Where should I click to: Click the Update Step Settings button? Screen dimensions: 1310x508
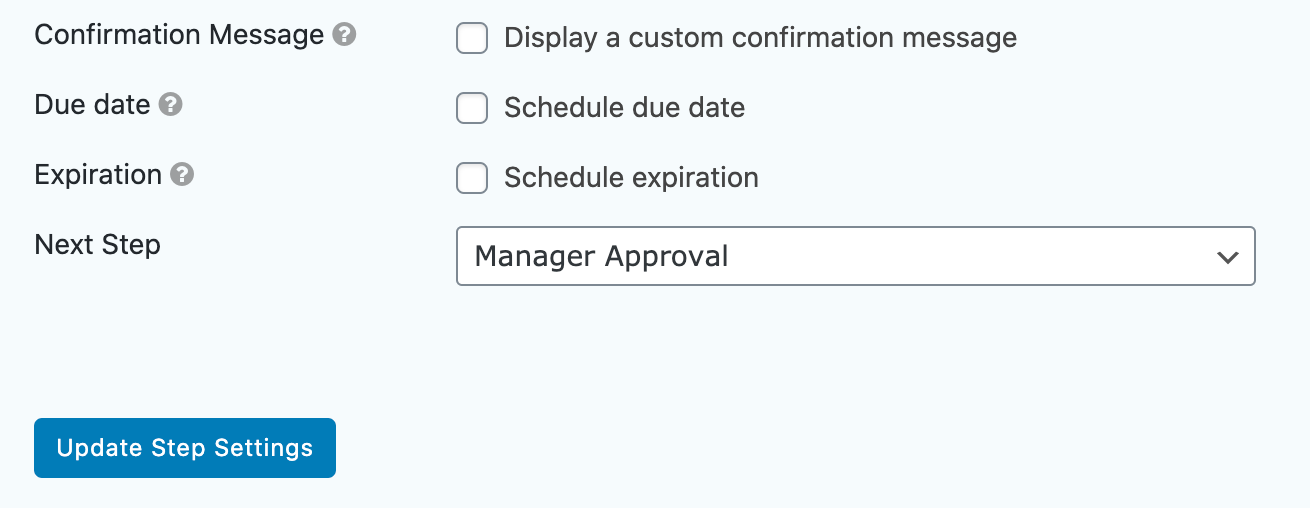[185, 448]
